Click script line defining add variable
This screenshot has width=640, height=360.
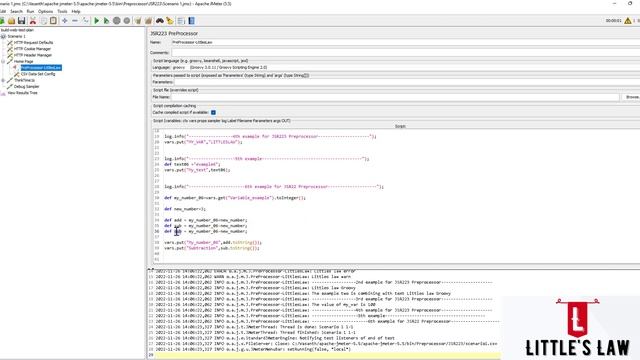tap(206, 220)
